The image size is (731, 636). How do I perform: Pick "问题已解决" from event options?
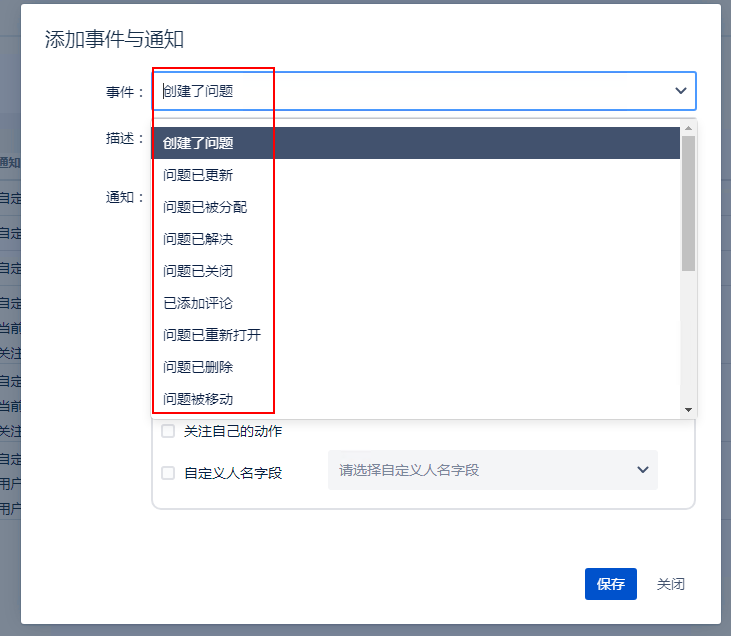coord(198,239)
